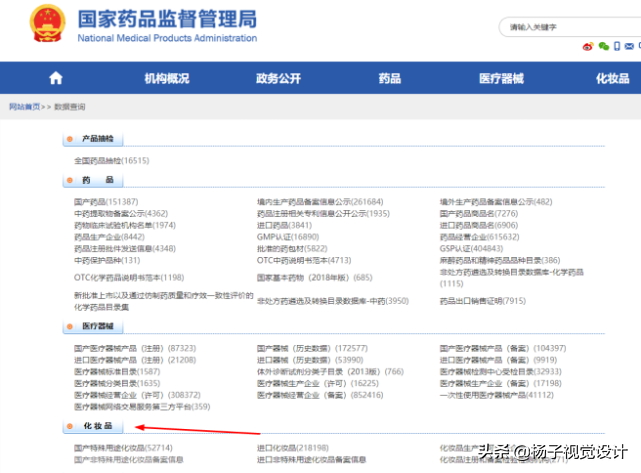Click the national emblem logo
Viewport: 641px width, 473px height.
pos(47,23)
